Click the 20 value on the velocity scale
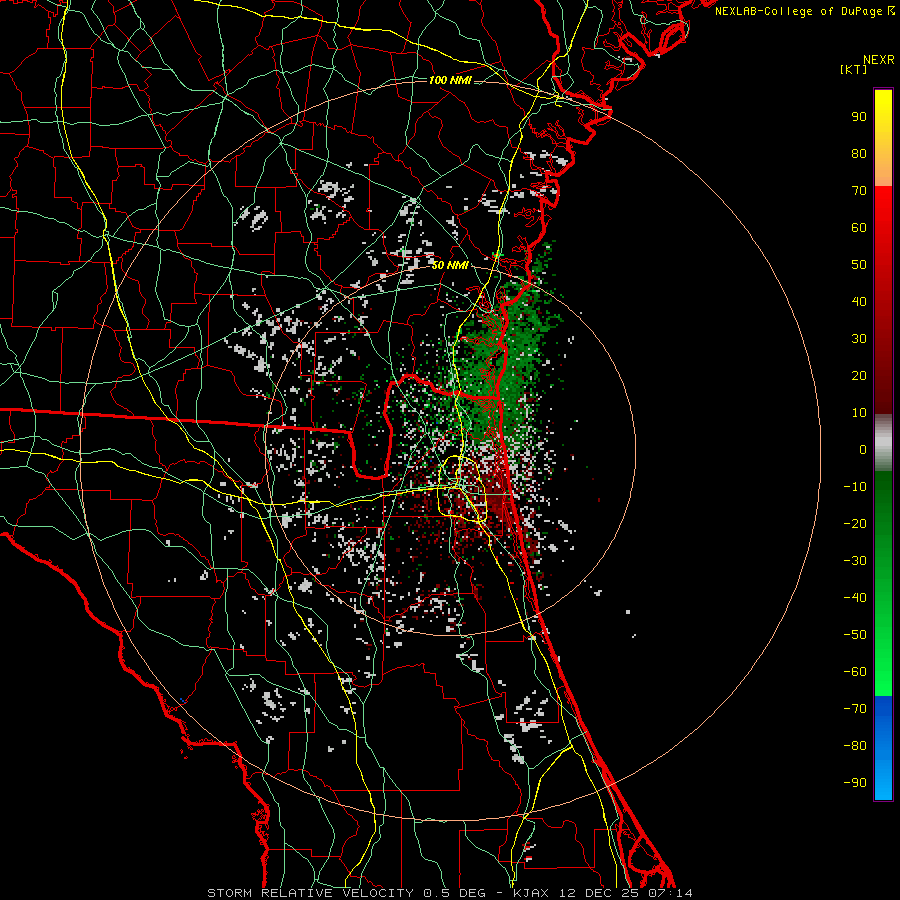This screenshot has height=900, width=900. click(x=859, y=376)
